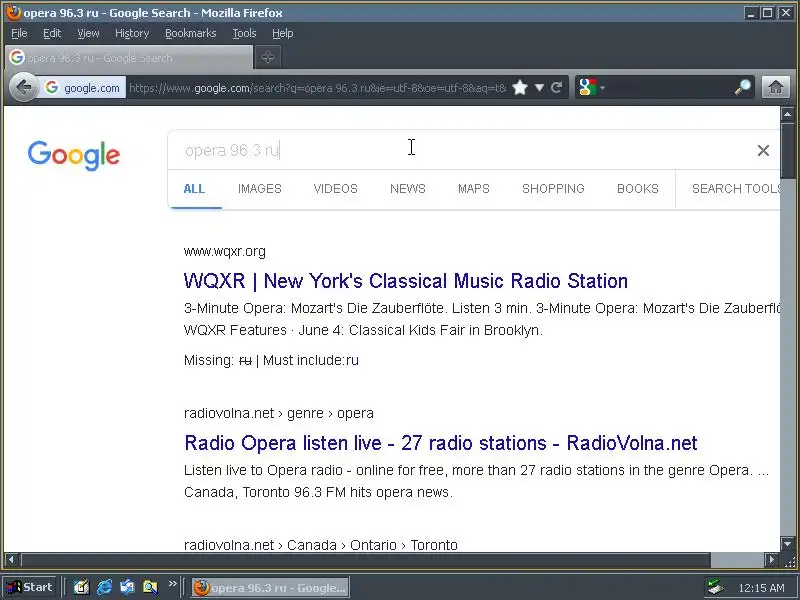Launch Internet Explorer from quick launch
Viewport: 800px width, 600px height.
[x=105, y=587]
